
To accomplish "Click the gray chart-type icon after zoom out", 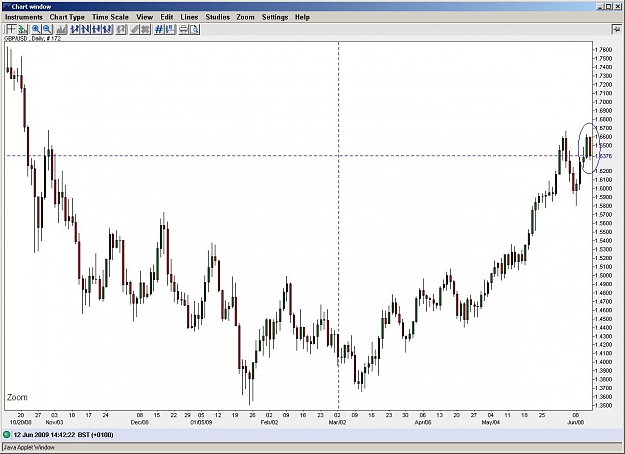I will (61, 29).
